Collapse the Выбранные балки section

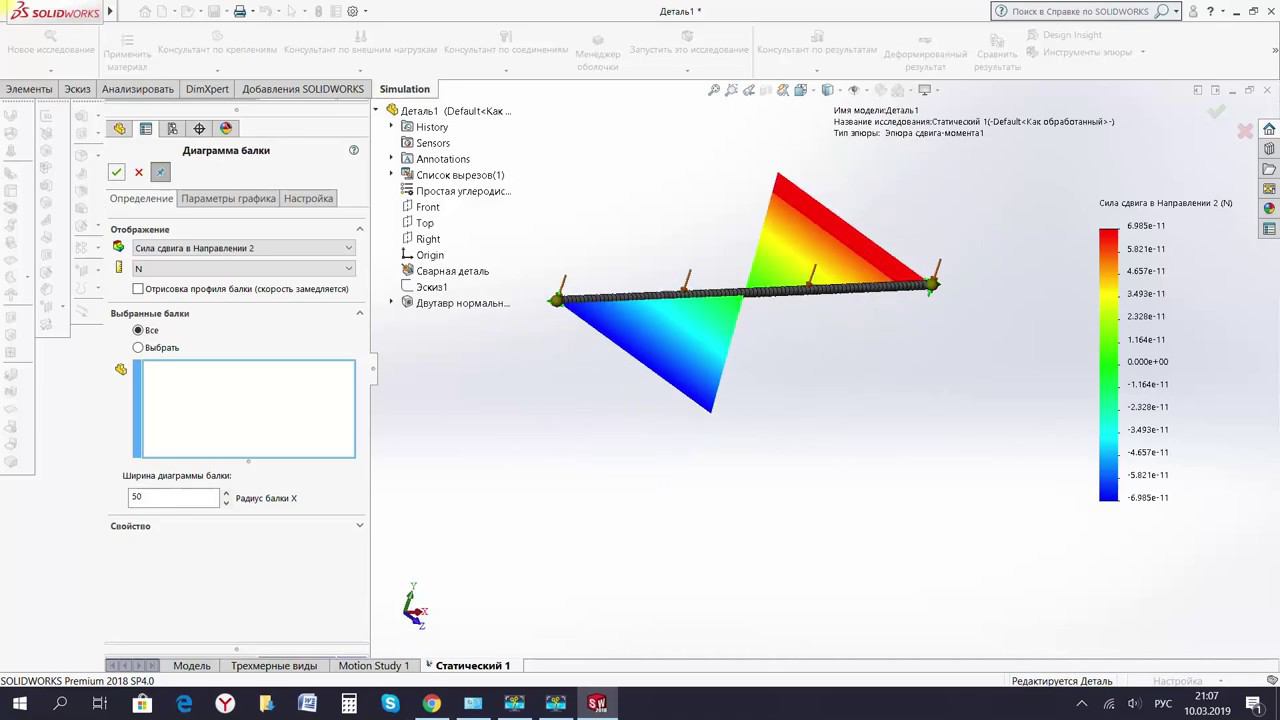click(x=360, y=313)
